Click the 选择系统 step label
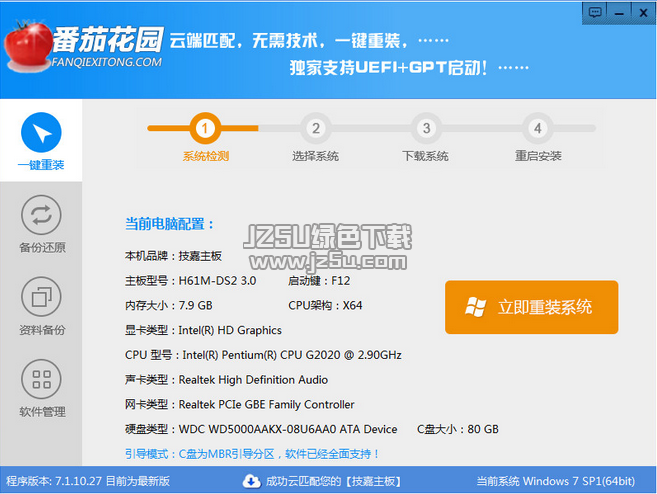The width and height of the screenshot is (657, 494). point(316,156)
